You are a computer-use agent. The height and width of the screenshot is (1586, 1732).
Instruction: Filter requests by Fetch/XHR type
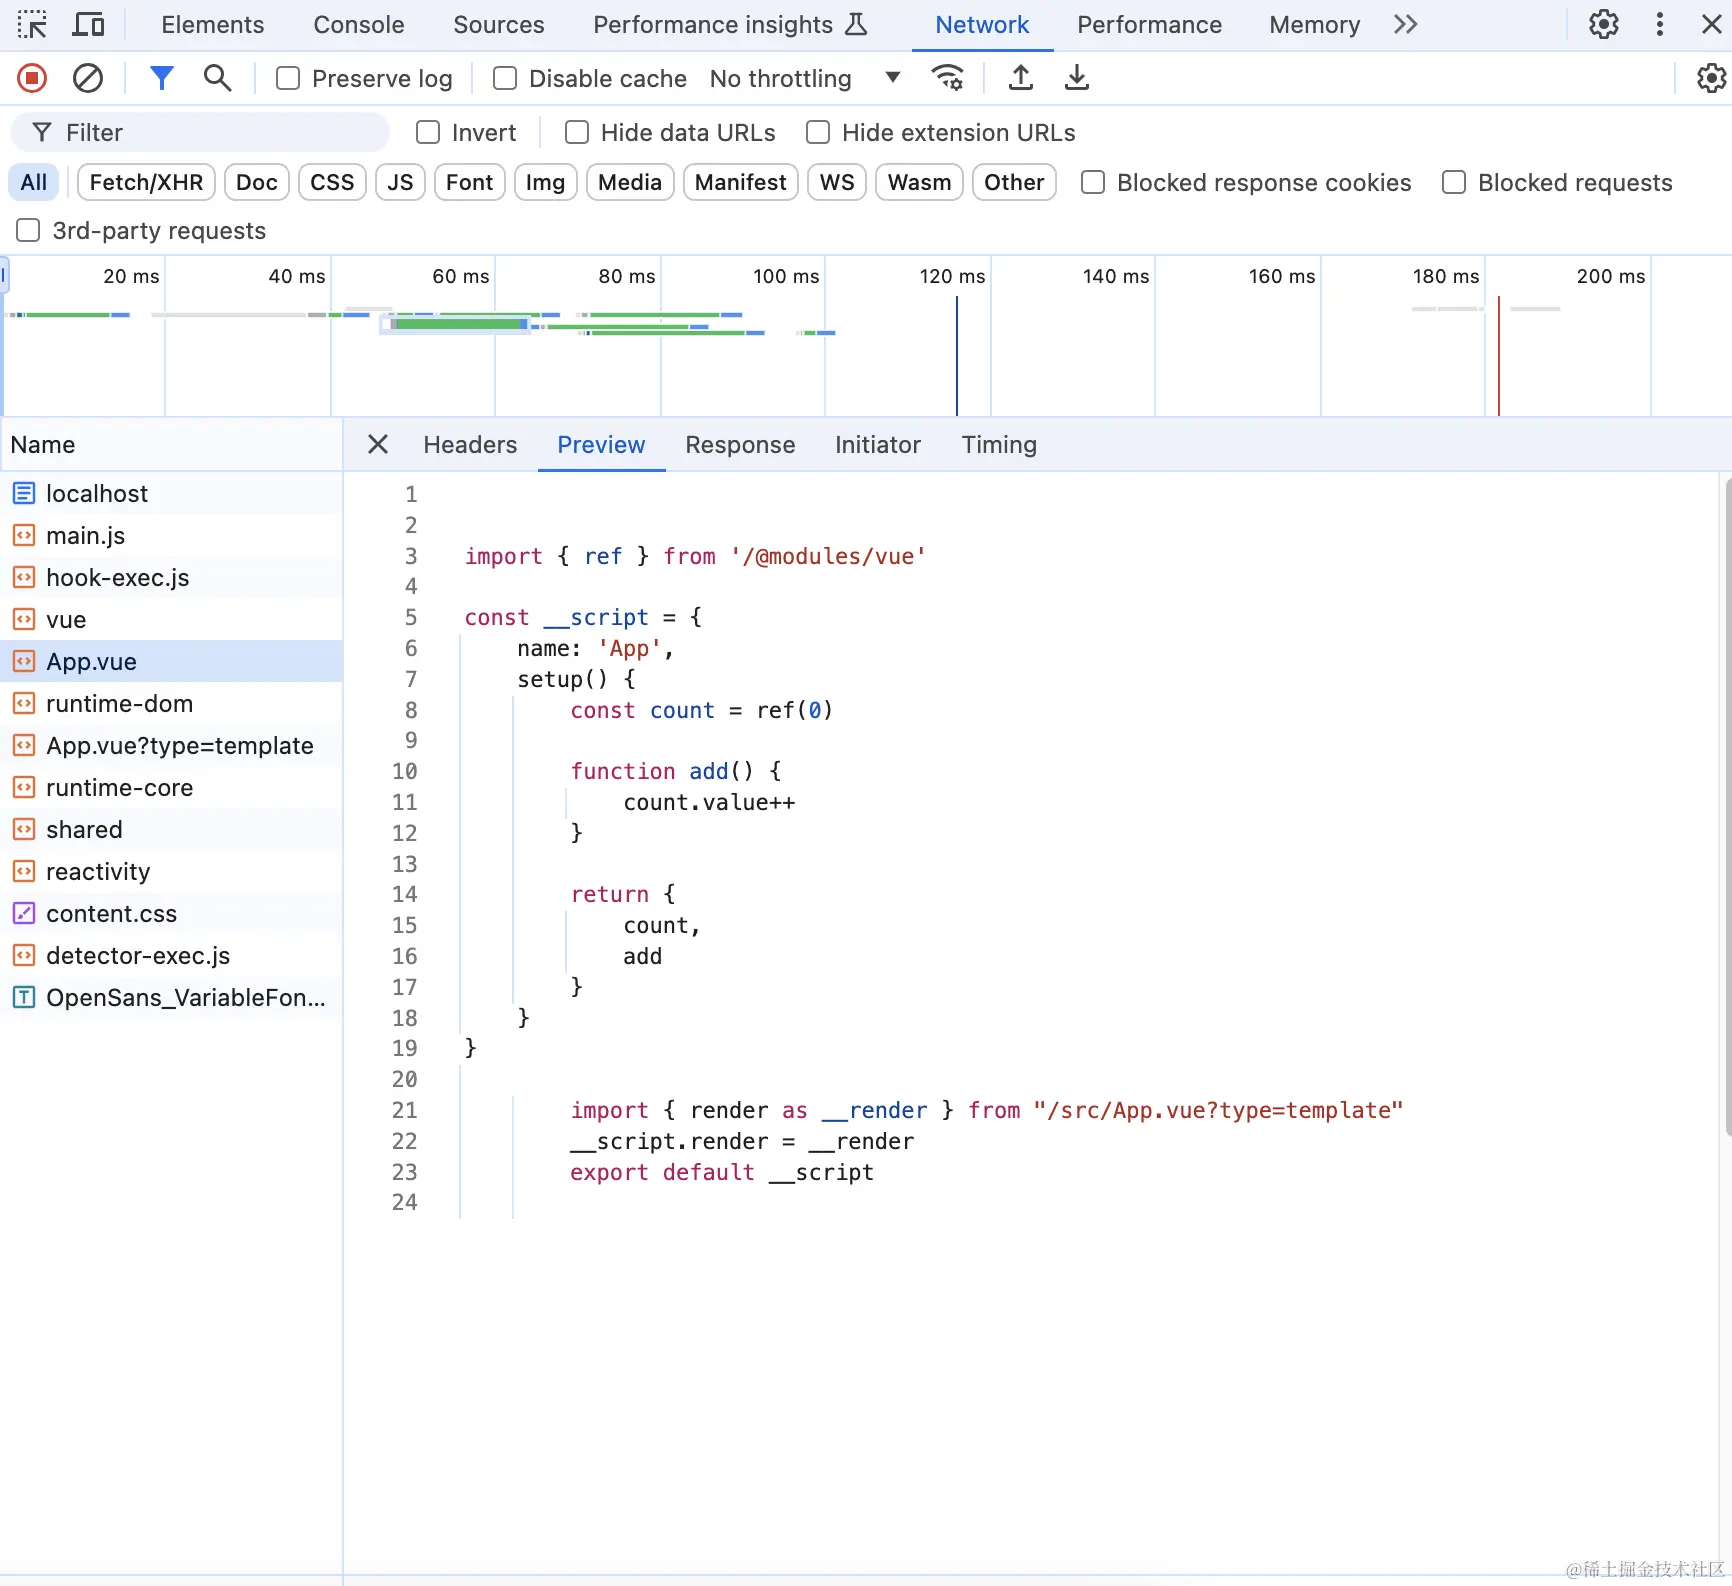(146, 182)
